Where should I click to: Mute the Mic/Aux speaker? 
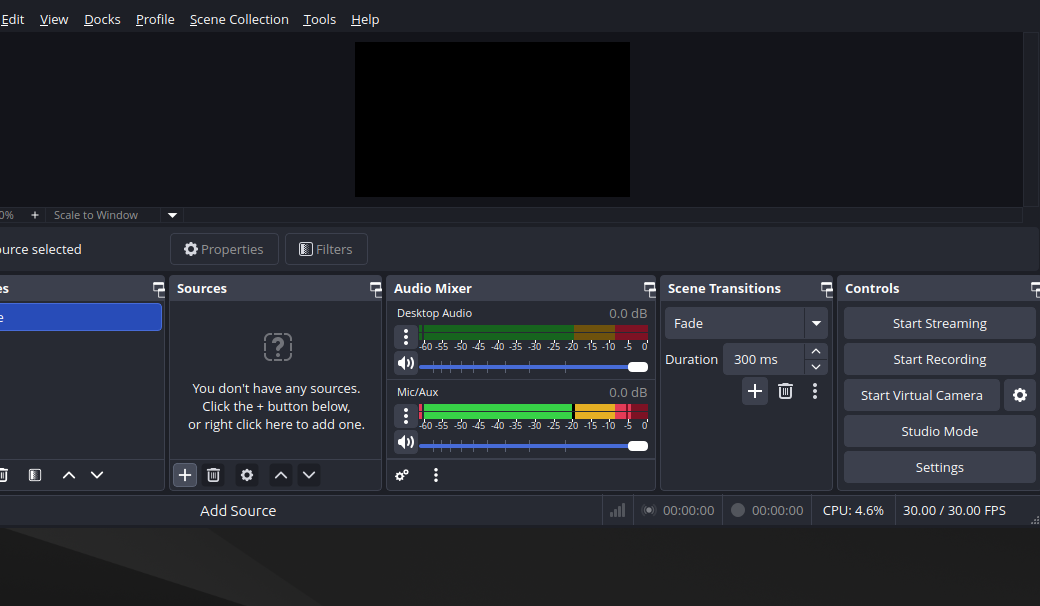(405, 442)
